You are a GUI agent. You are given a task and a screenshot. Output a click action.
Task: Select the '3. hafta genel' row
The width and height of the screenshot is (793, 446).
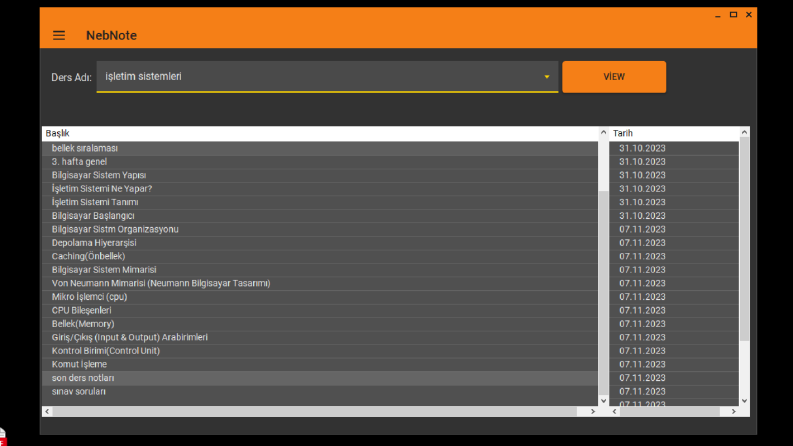(320, 162)
